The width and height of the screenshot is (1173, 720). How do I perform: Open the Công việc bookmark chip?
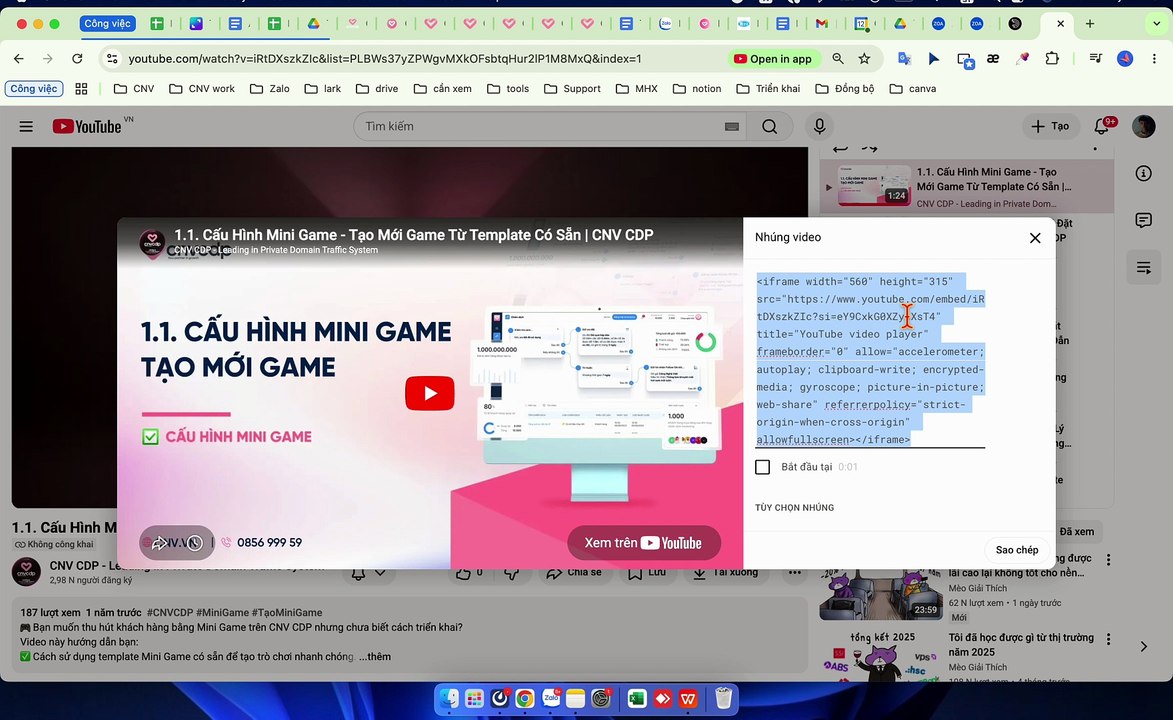[x=34, y=88]
